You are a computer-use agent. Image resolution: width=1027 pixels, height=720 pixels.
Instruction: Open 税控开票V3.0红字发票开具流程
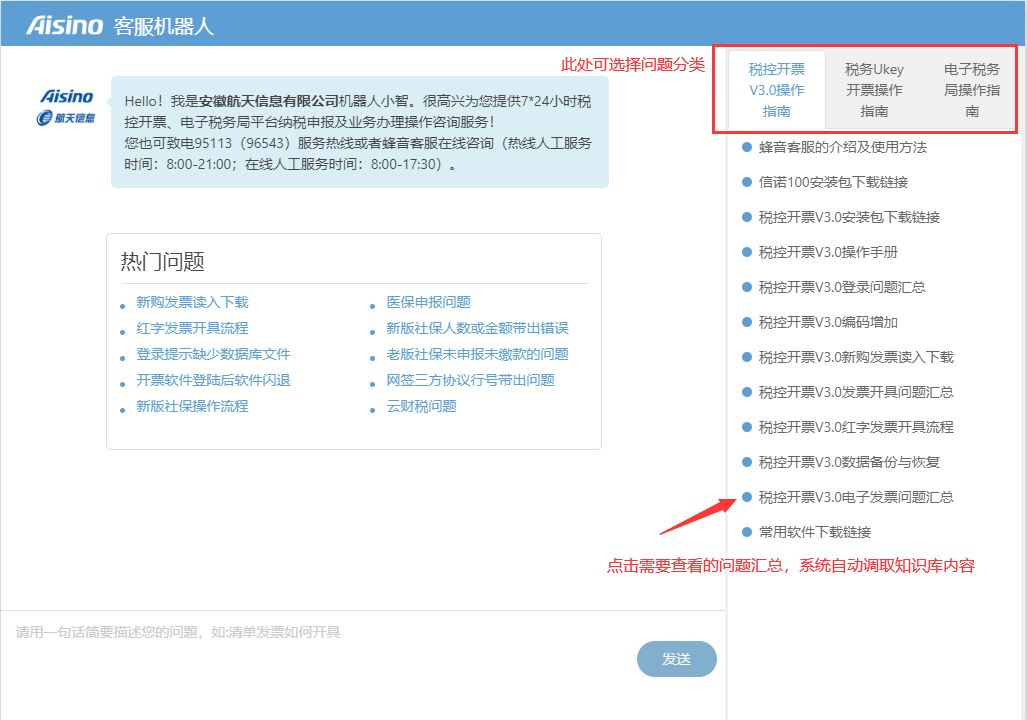tap(856, 427)
